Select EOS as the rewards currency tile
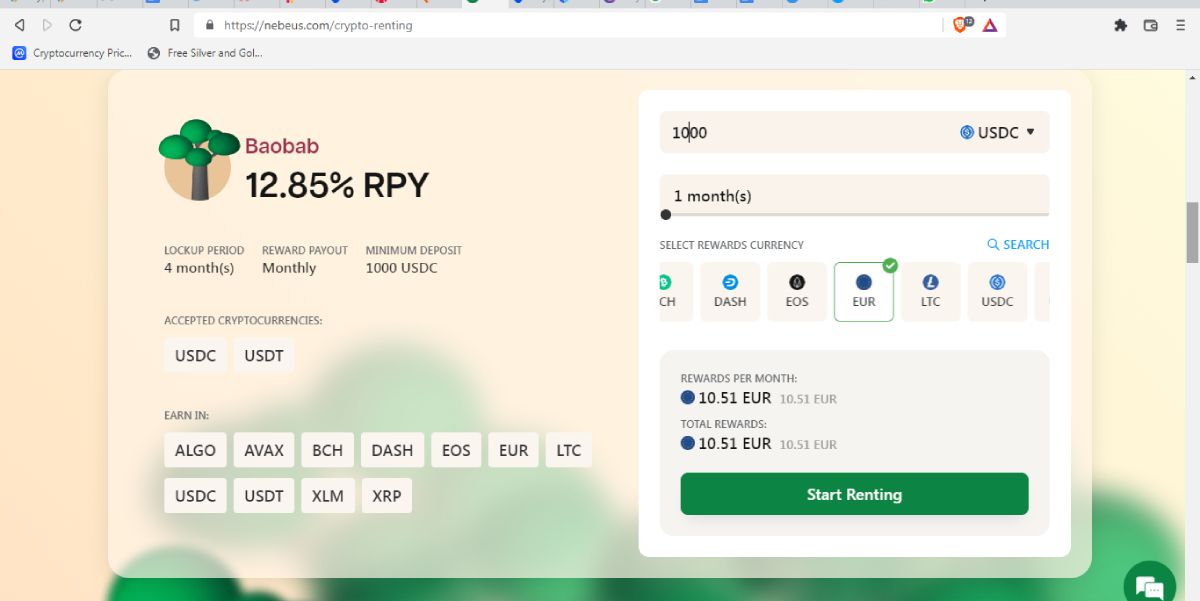Screen dimensions: 1200x601 (797, 292)
